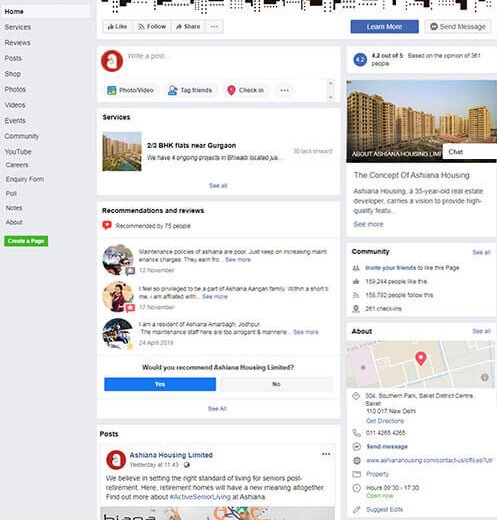Select About in the left sidebar
This screenshot has height=520, width=497.
pos(14,222)
